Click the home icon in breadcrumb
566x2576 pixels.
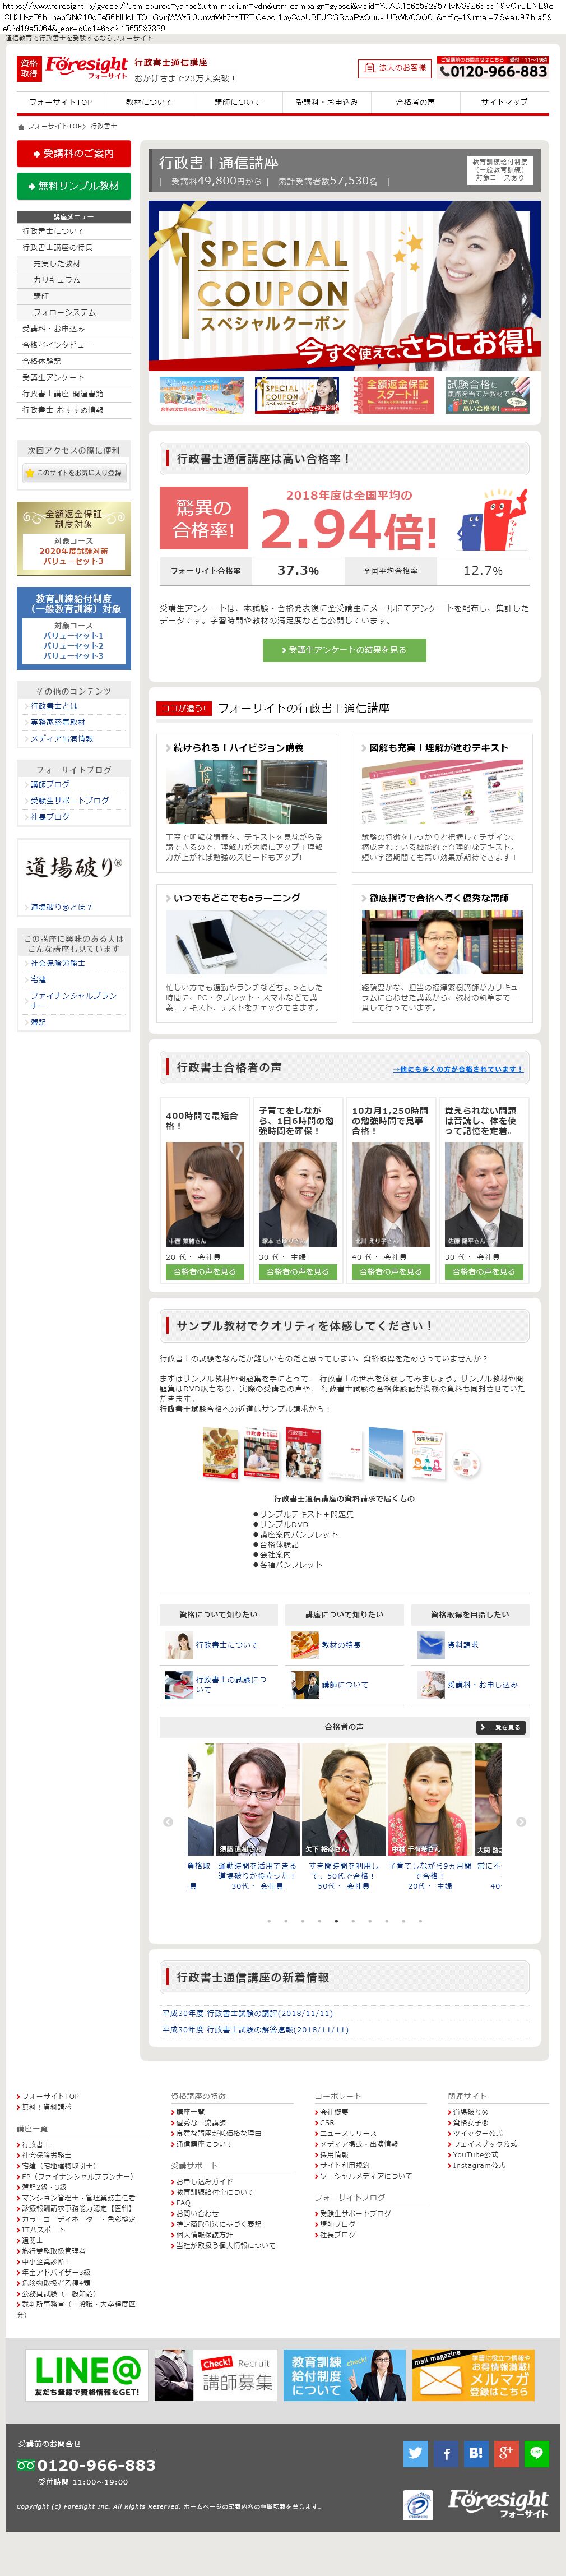pyautogui.click(x=21, y=127)
